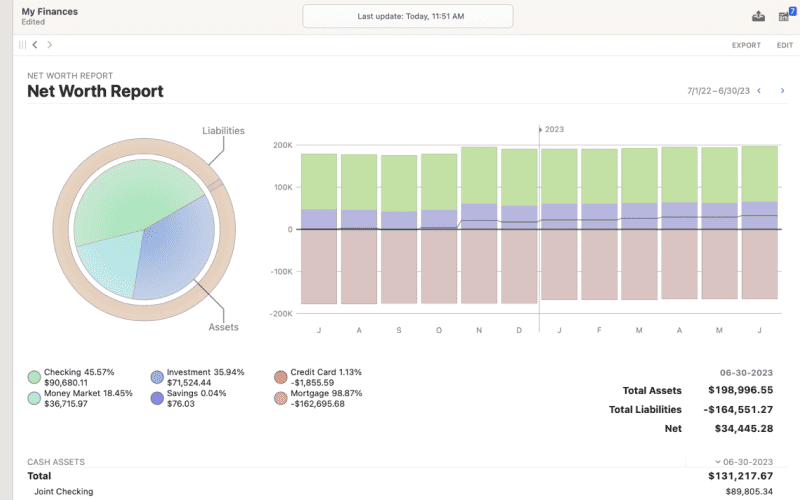The height and width of the screenshot is (500, 800).
Task: Click the Checking legend color circle
Action: point(34,377)
